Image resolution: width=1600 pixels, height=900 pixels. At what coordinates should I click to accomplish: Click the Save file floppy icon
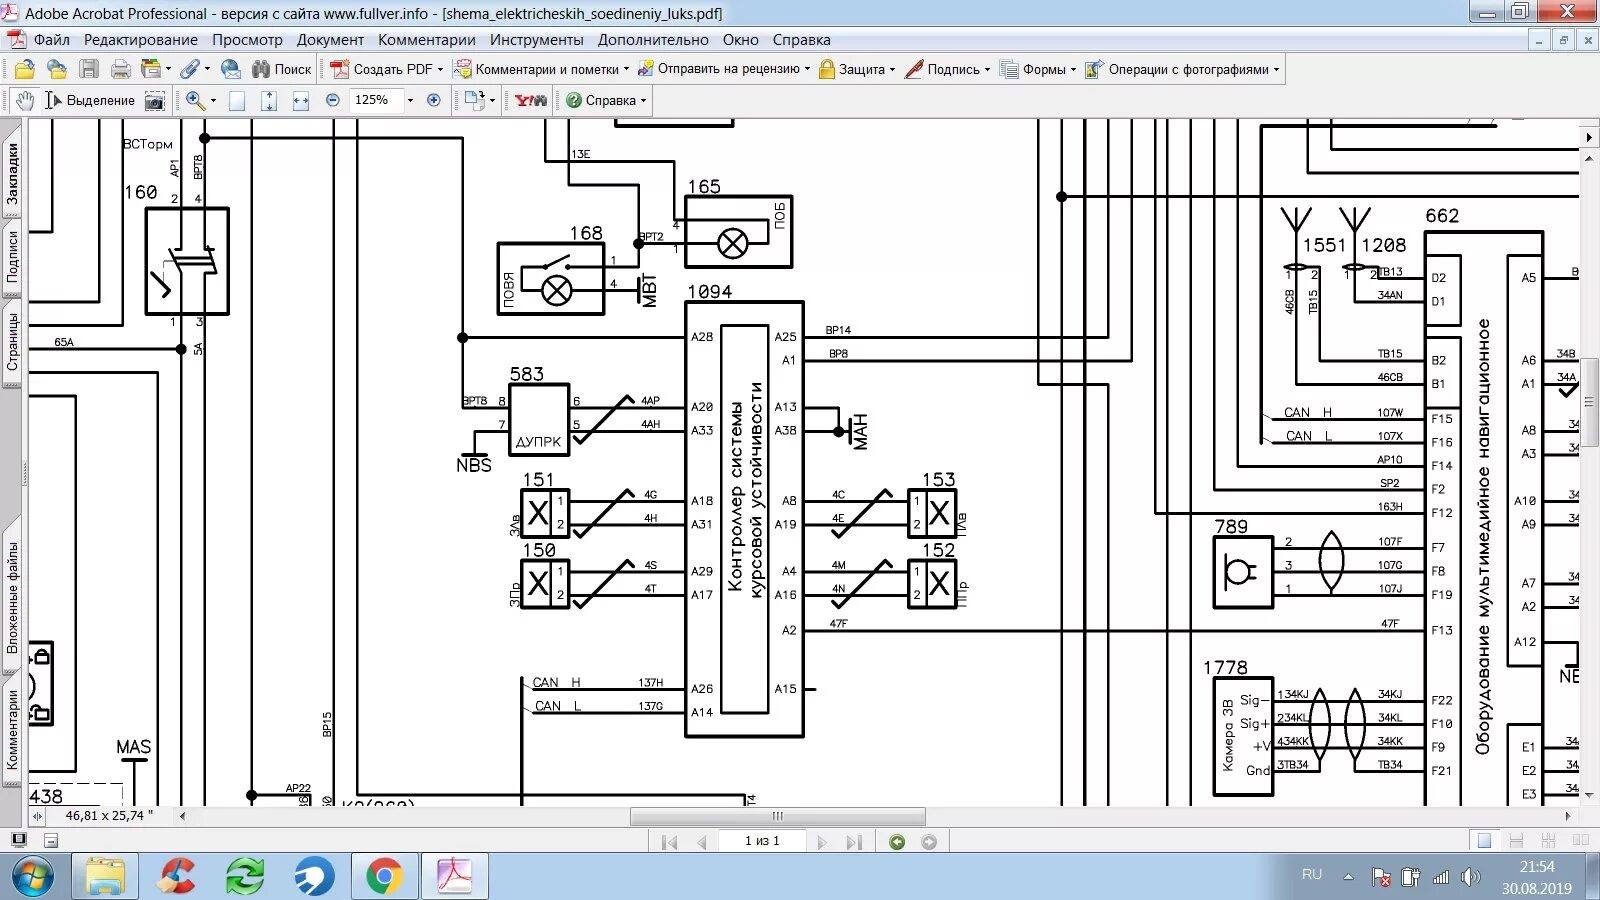point(89,69)
